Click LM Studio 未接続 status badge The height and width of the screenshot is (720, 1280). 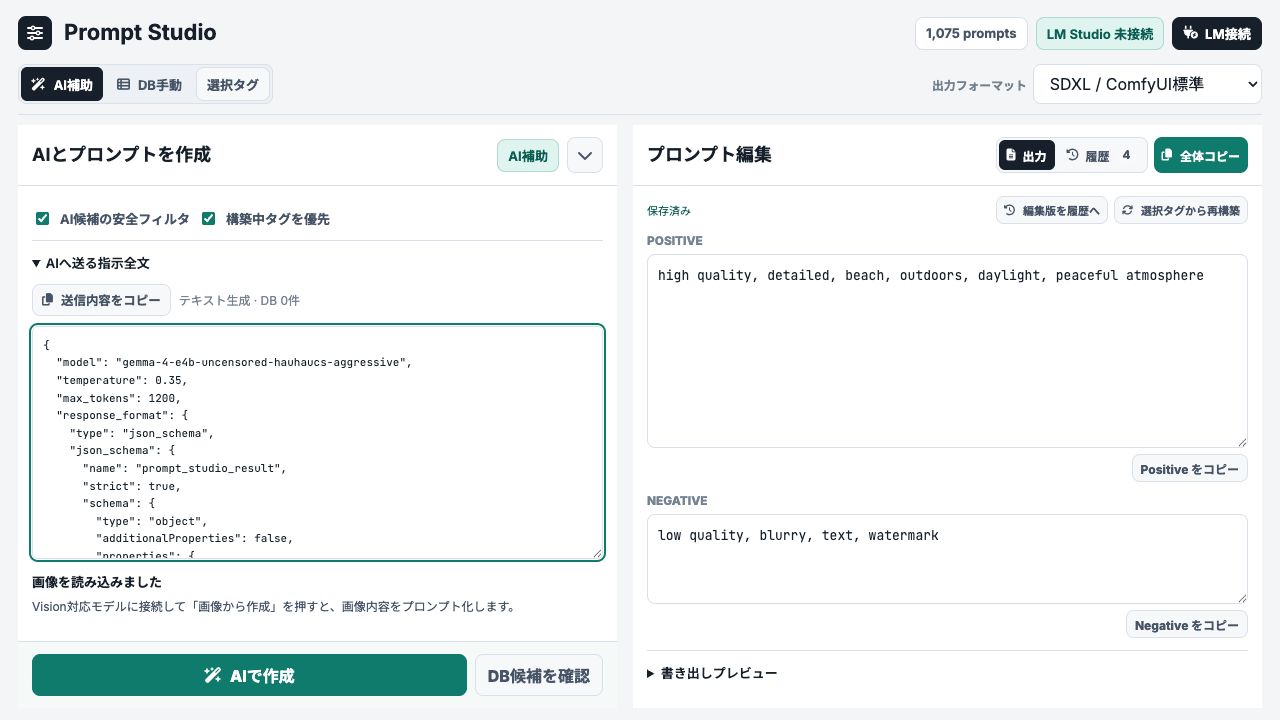(x=1100, y=33)
